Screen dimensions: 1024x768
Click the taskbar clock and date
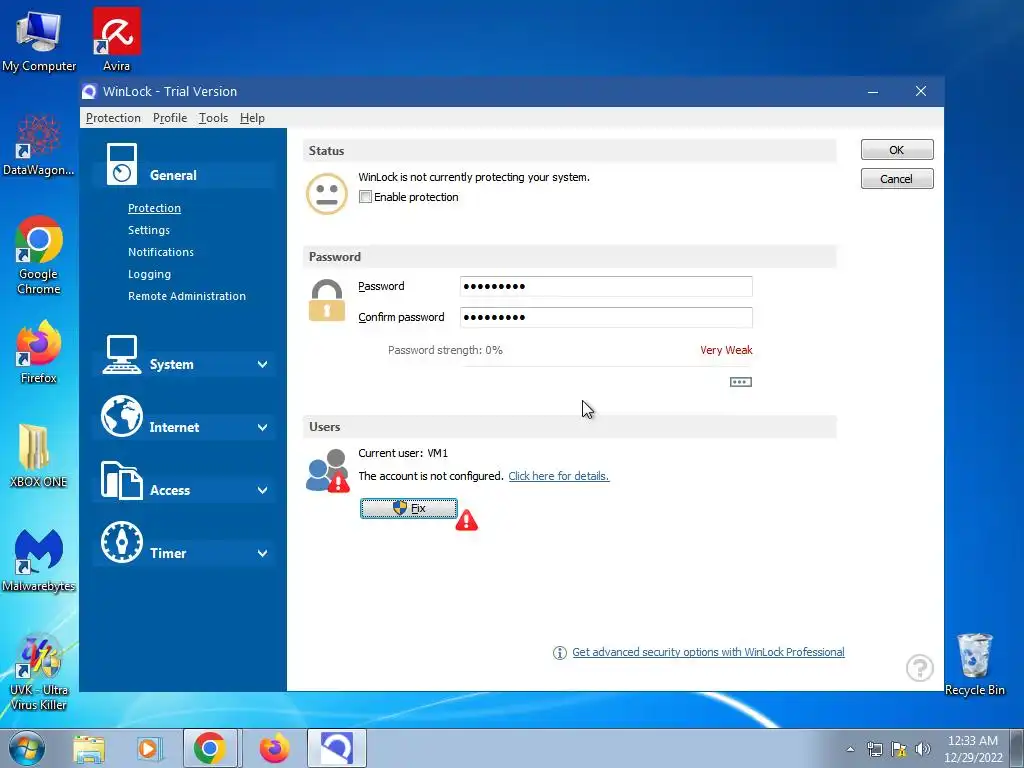tap(973, 749)
